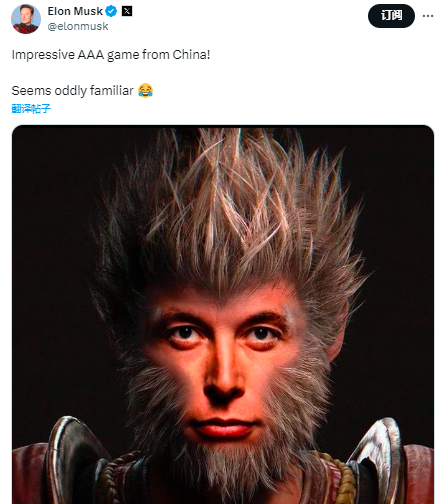
Task: Click the 订阅 subscribe button
Action: (x=391, y=16)
